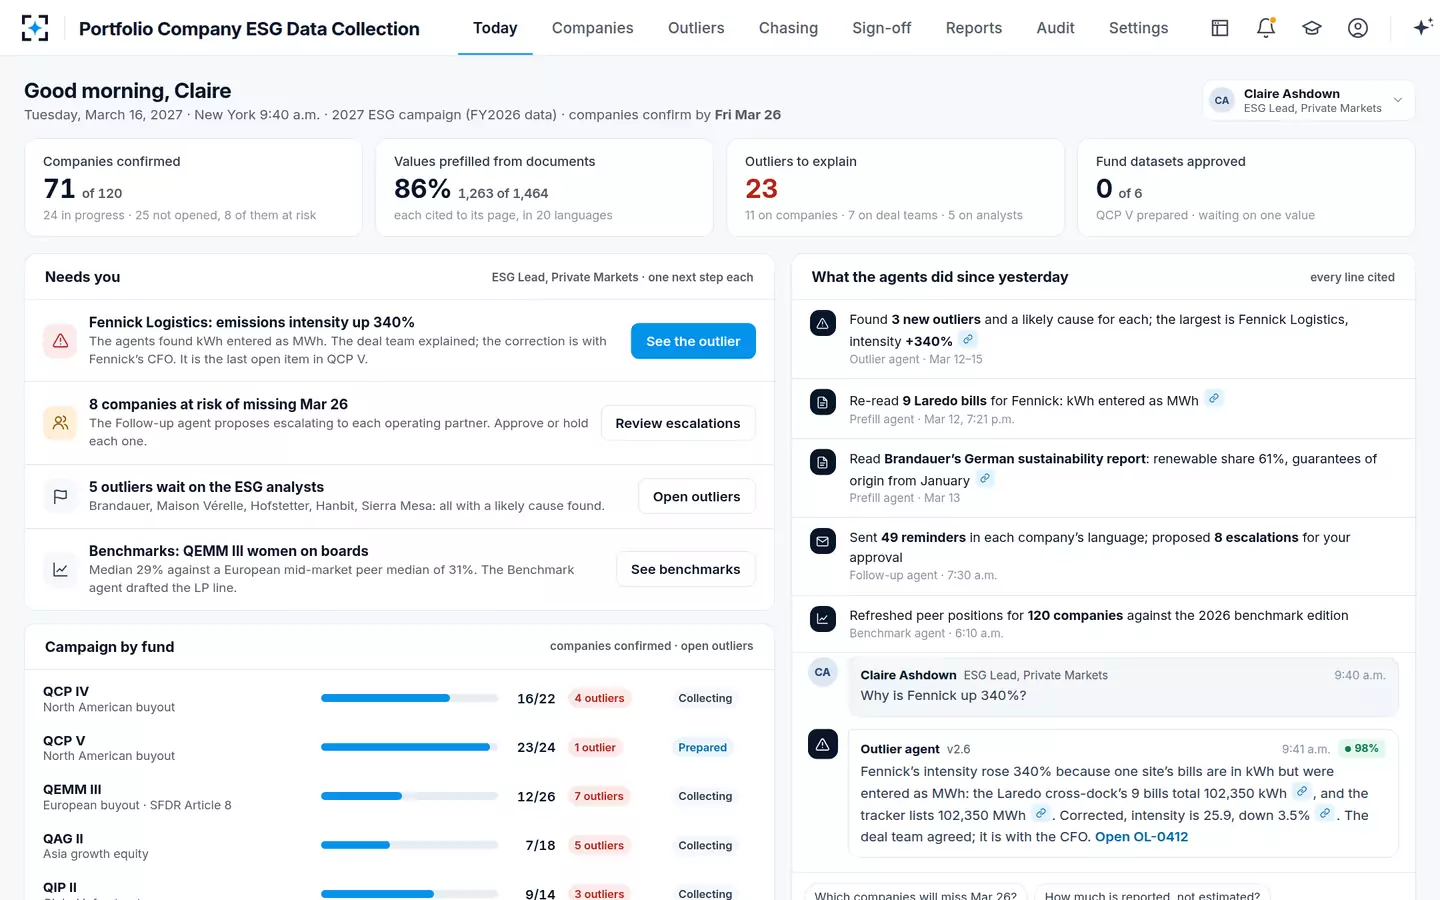The height and width of the screenshot is (900, 1440).
Task: Open the notifications bell
Action: tap(1266, 28)
